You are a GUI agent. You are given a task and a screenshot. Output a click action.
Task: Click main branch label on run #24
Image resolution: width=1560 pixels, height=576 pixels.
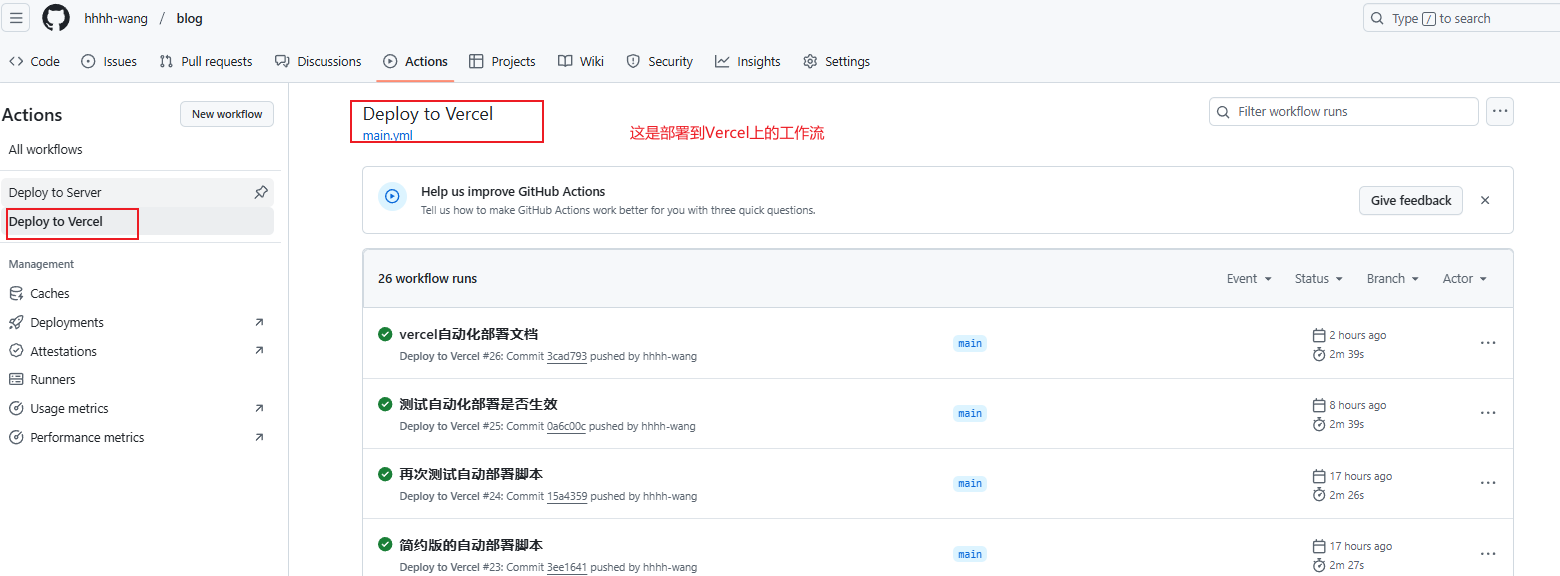point(970,483)
